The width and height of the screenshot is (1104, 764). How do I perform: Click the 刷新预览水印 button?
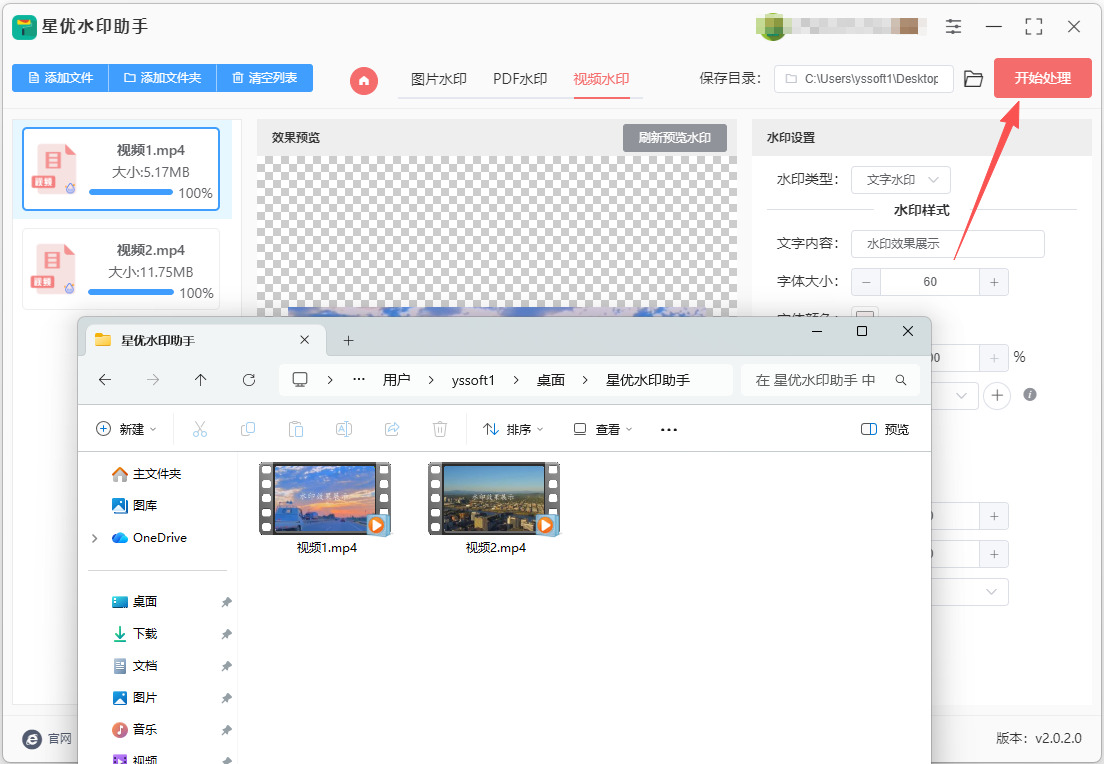675,138
